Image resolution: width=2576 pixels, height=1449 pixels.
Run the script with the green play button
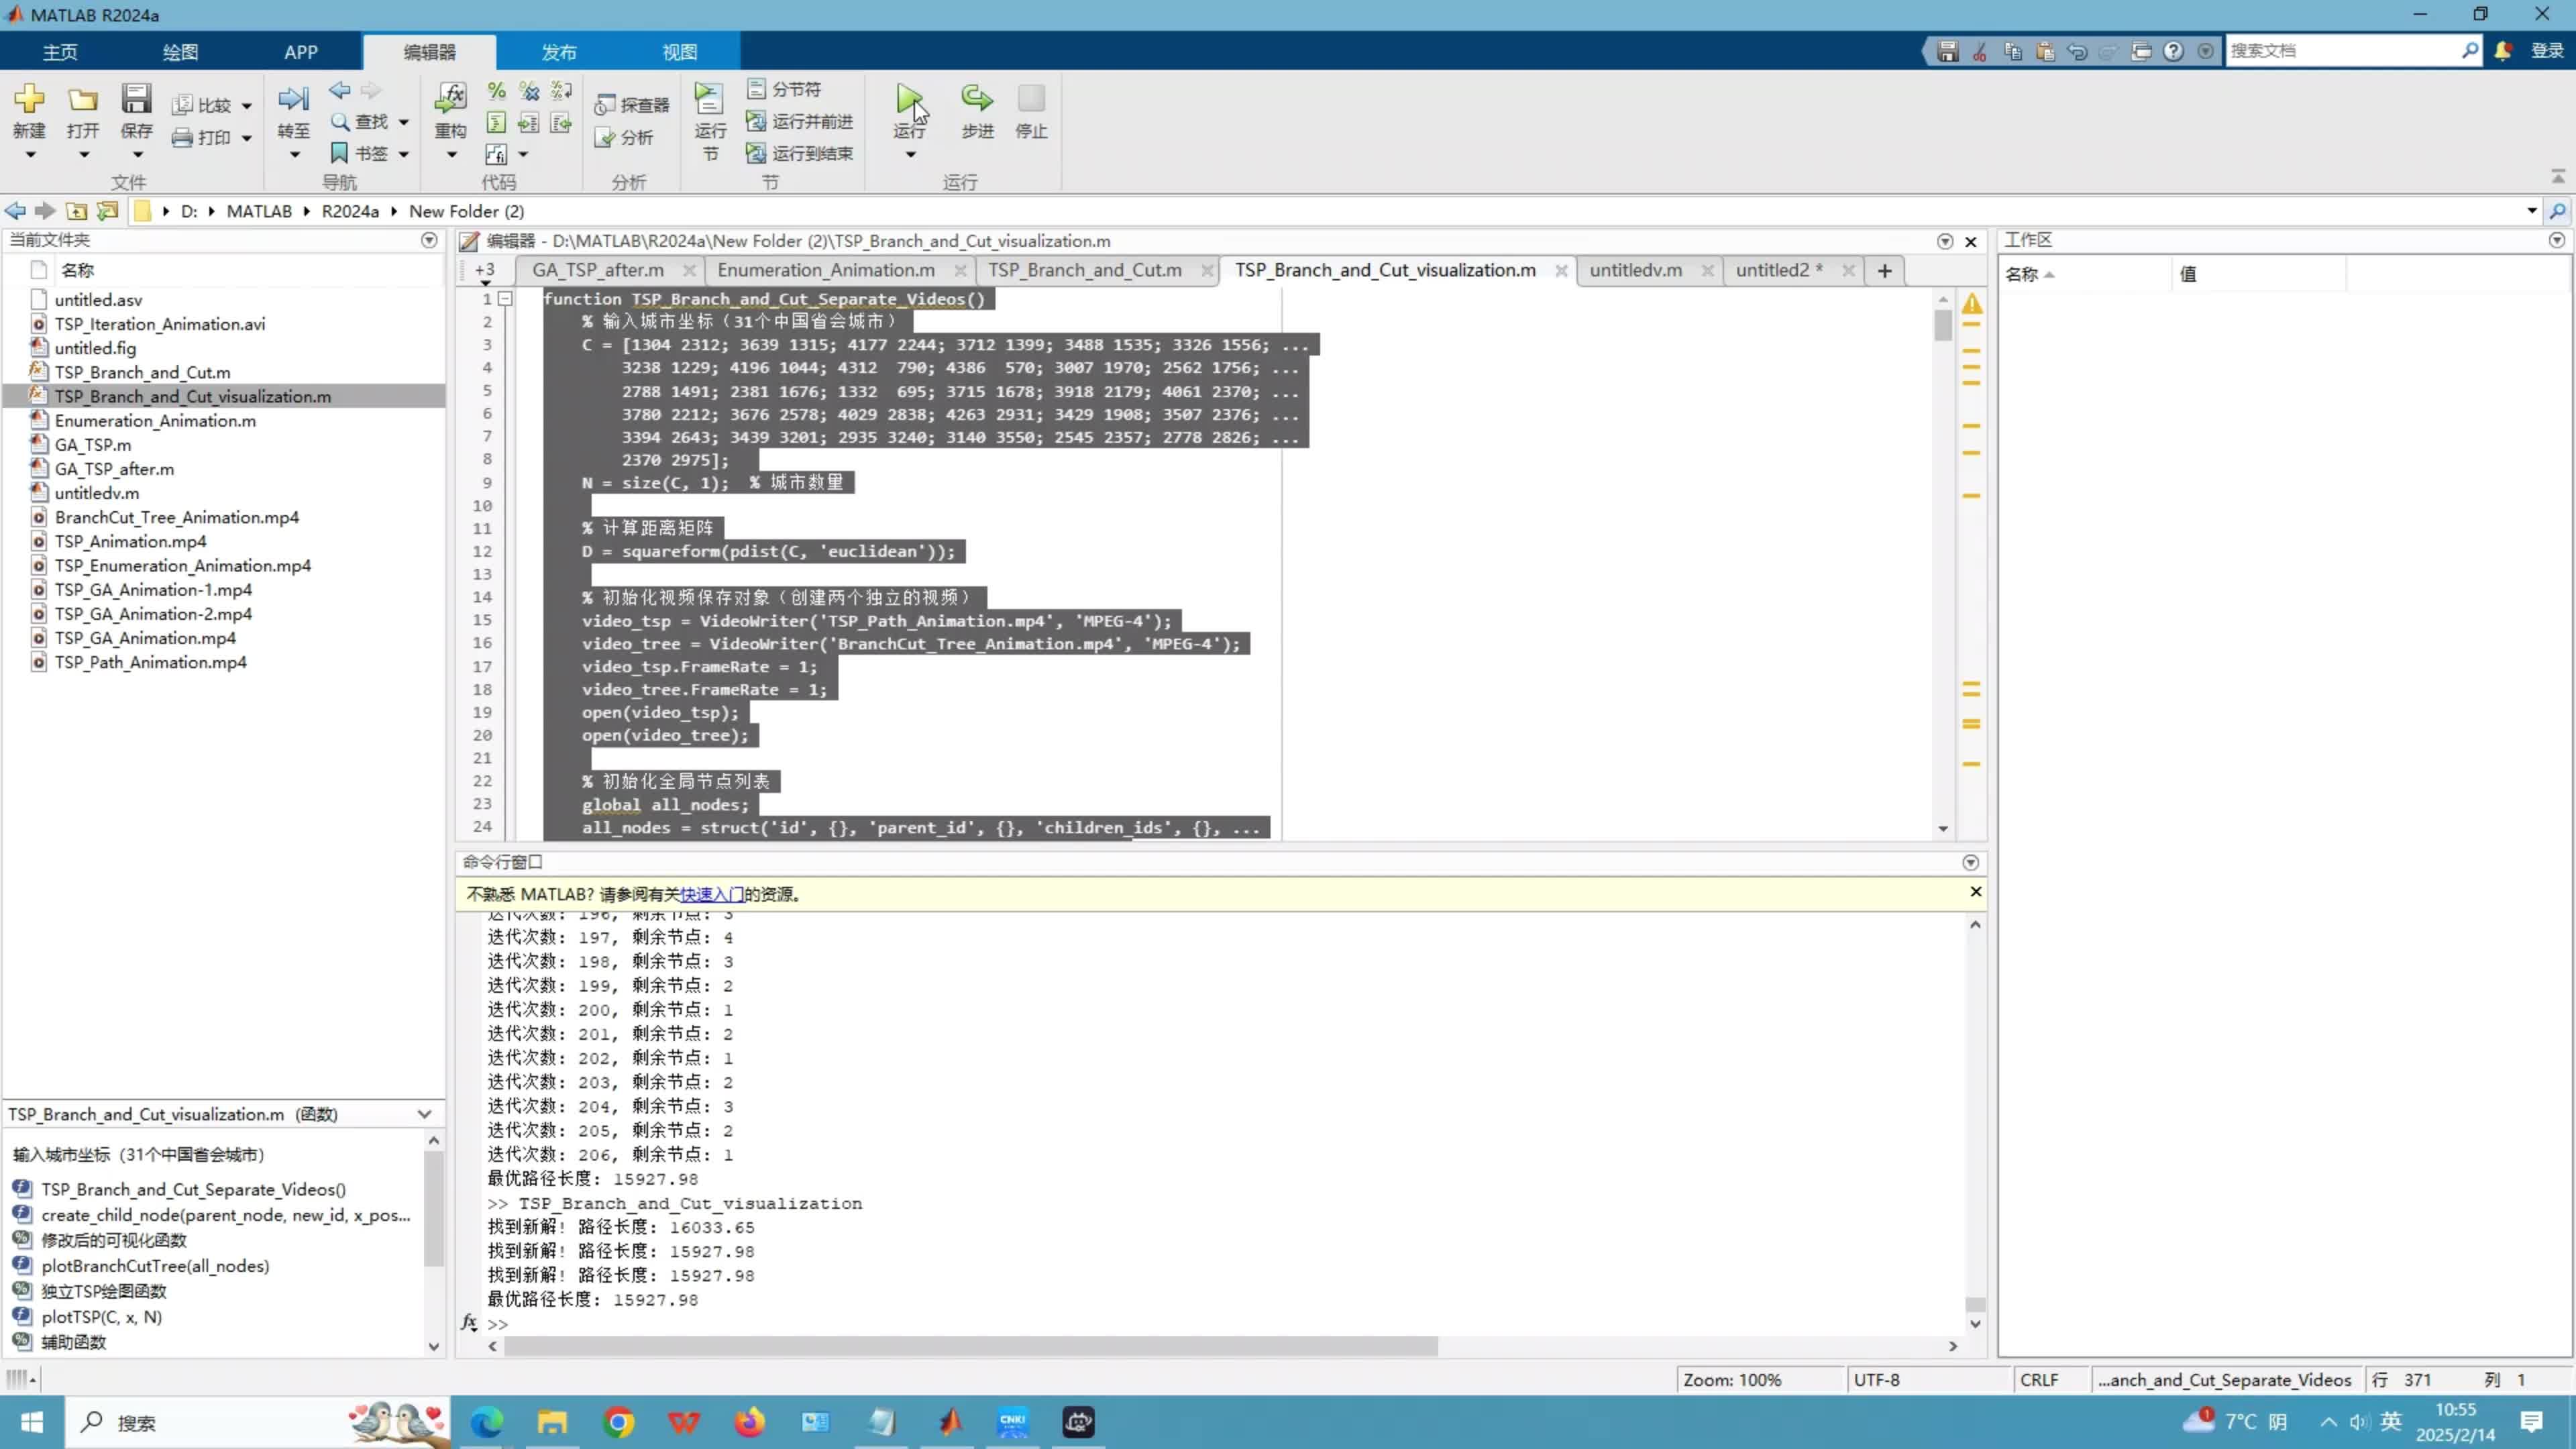pyautogui.click(x=909, y=99)
